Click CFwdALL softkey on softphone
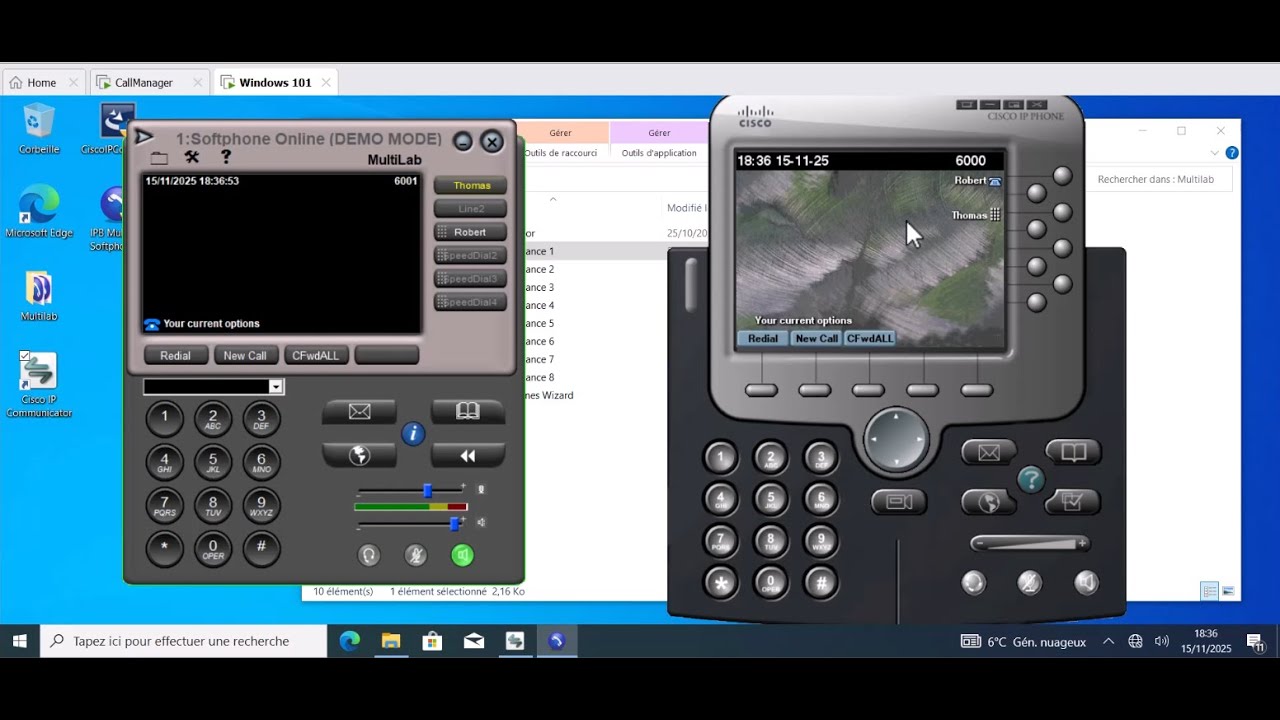The image size is (1280, 720). point(315,355)
